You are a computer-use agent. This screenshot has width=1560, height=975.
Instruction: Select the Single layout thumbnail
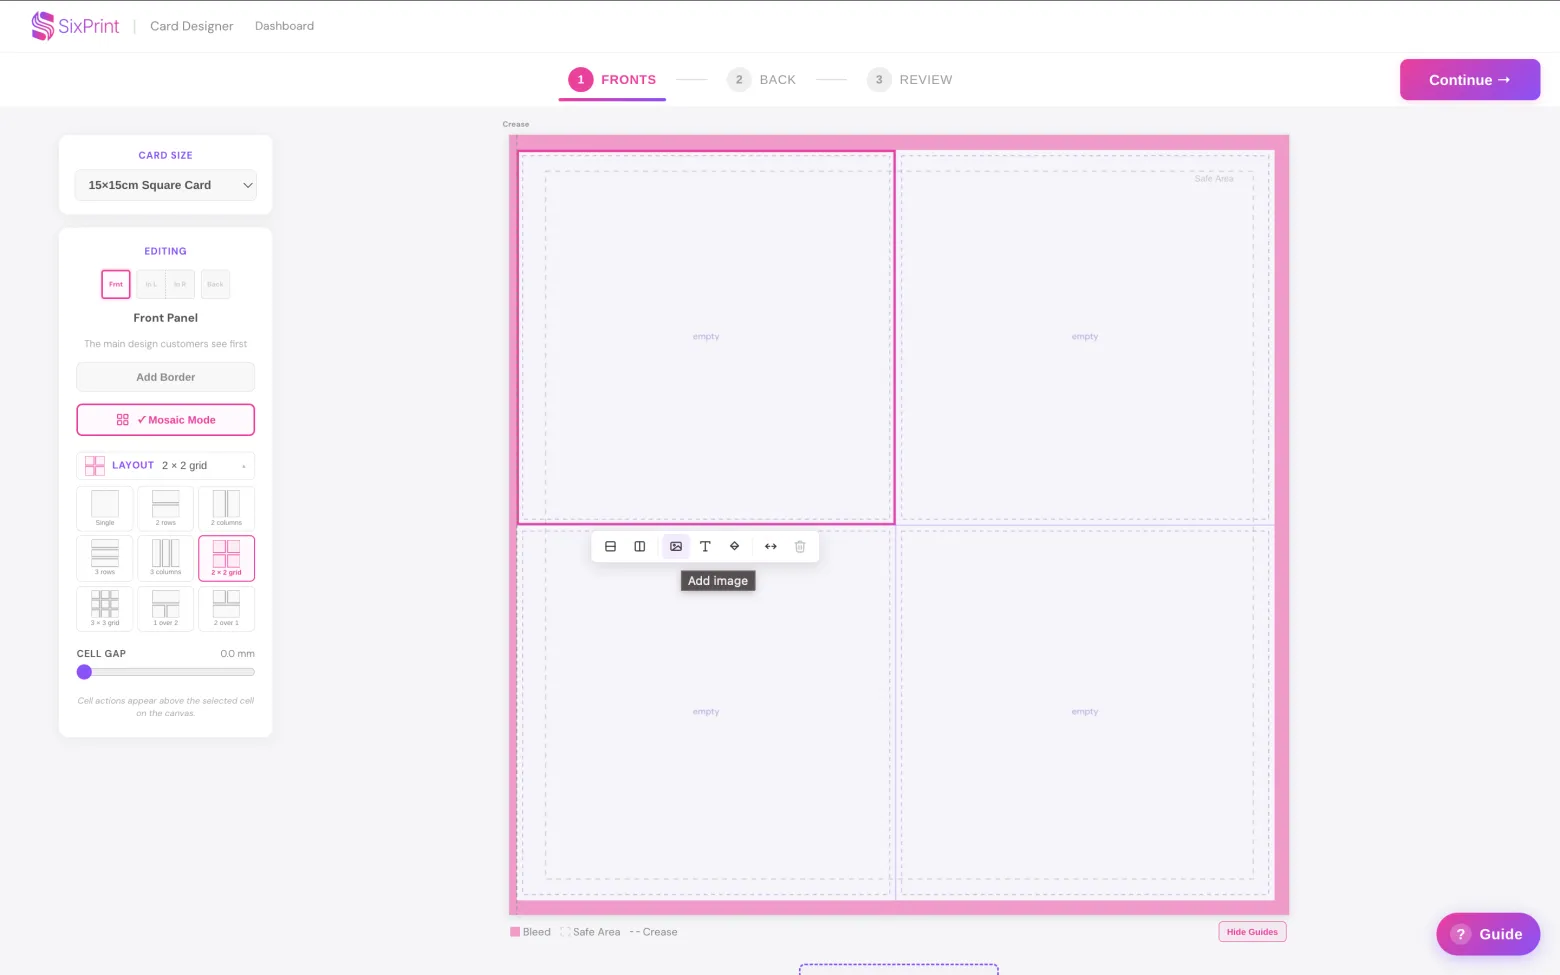coord(105,508)
